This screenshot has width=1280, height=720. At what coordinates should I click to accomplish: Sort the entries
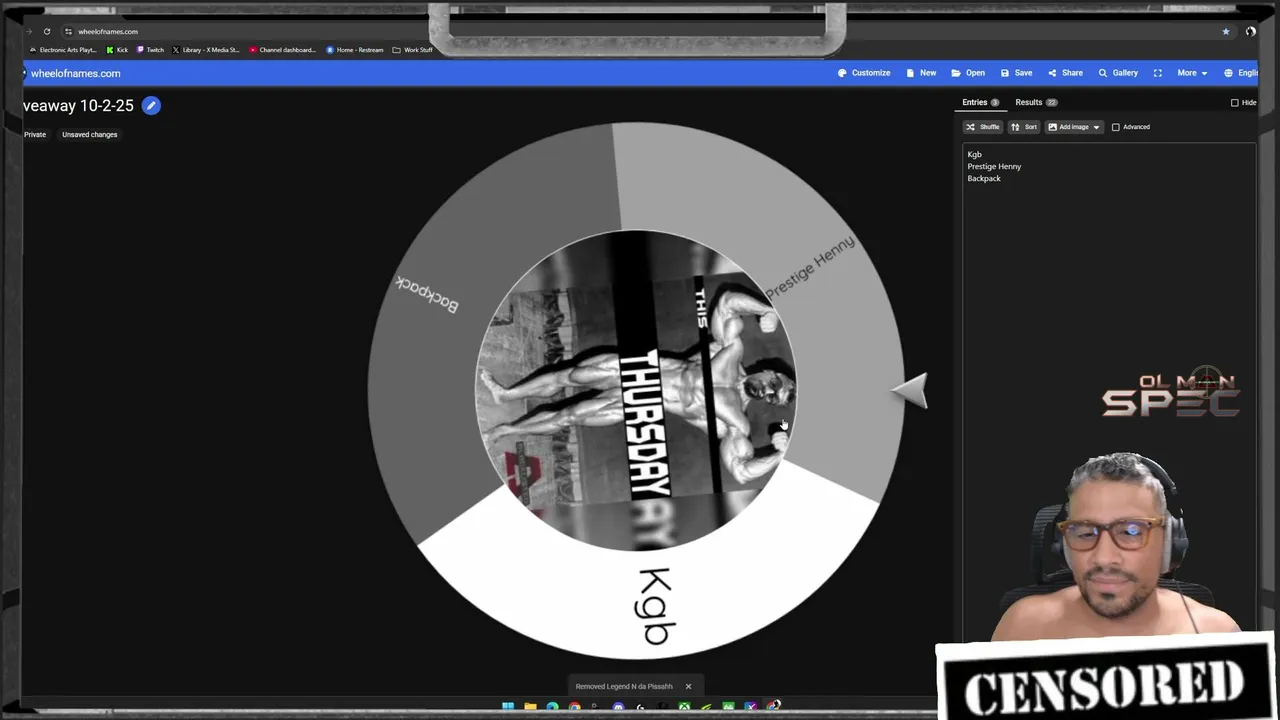[x=1023, y=127]
